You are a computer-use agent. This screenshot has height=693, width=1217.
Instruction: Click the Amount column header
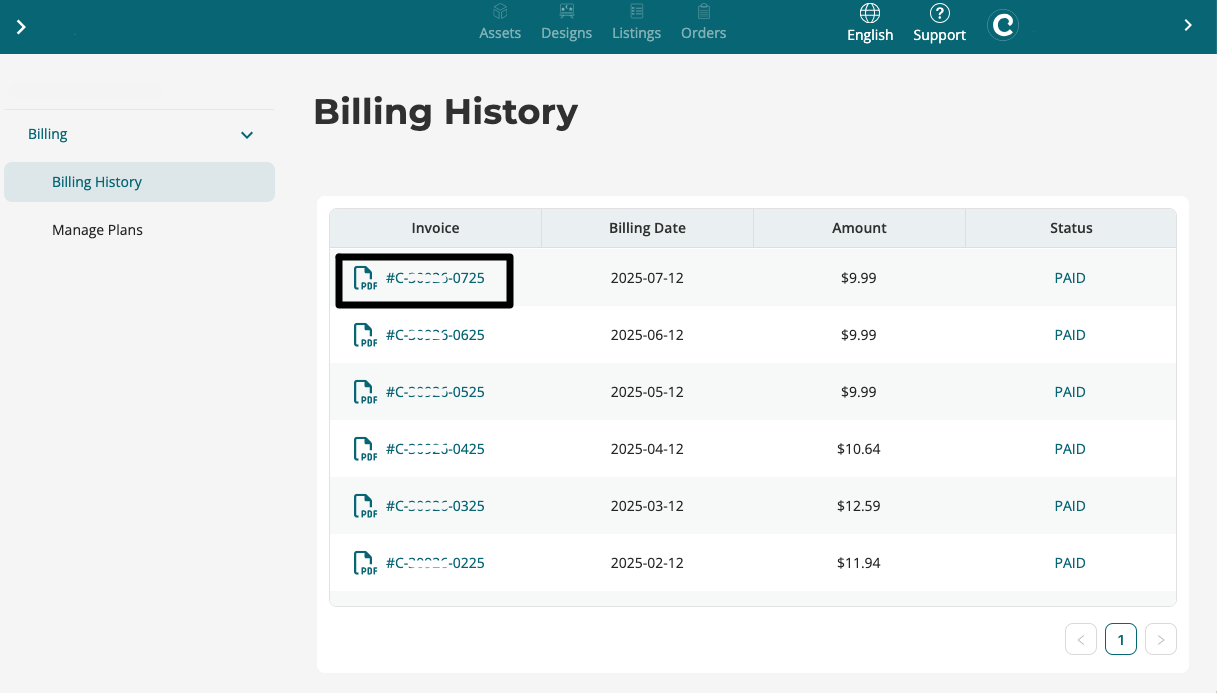pos(859,228)
